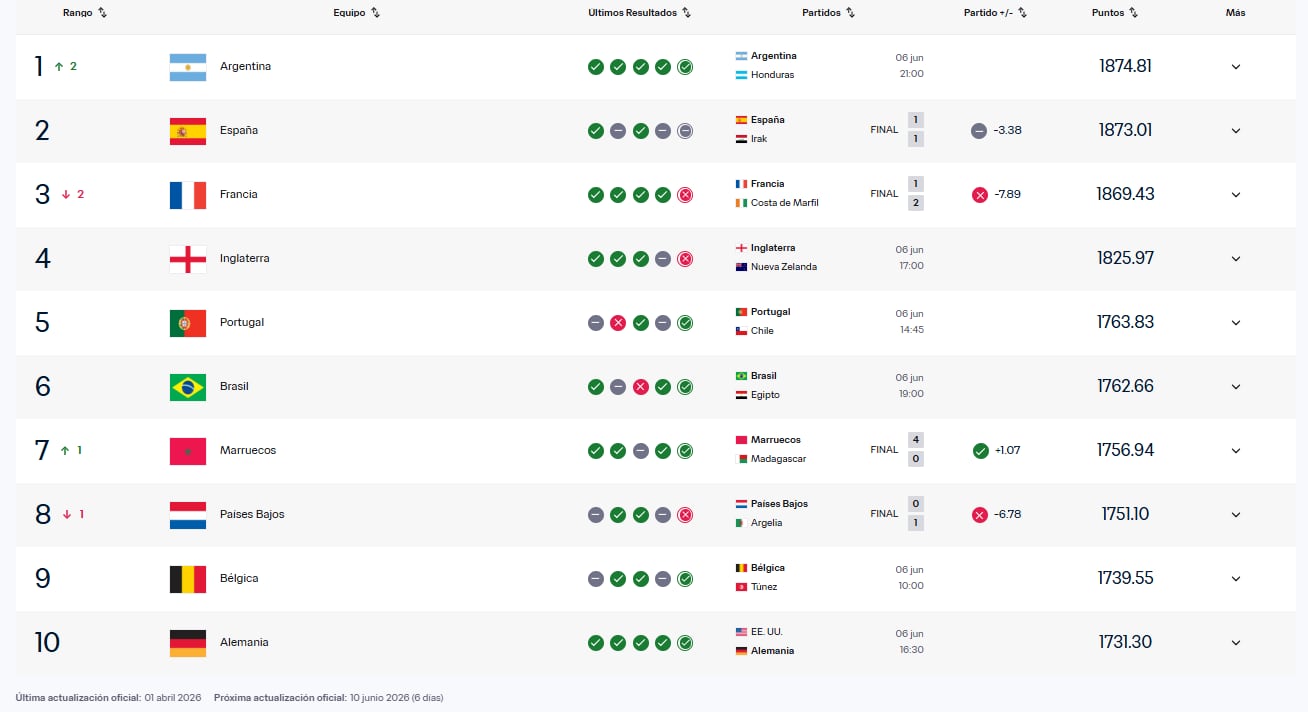Open the Alemania team name link
The height and width of the screenshot is (712, 1308).
tap(244, 642)
